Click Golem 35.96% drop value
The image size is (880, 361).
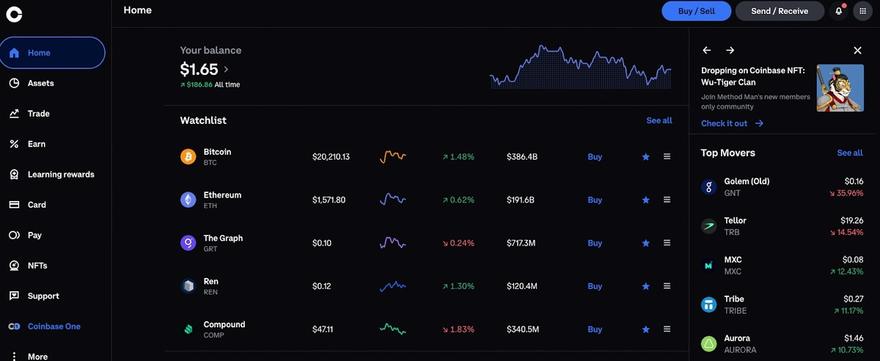coord(846,193)
